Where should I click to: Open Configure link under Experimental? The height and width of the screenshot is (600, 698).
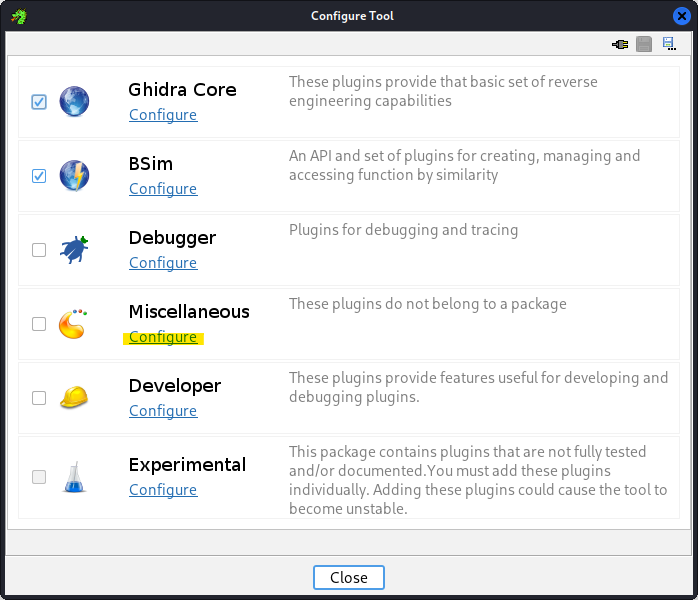pyautogui.click(x=163, y=490)
